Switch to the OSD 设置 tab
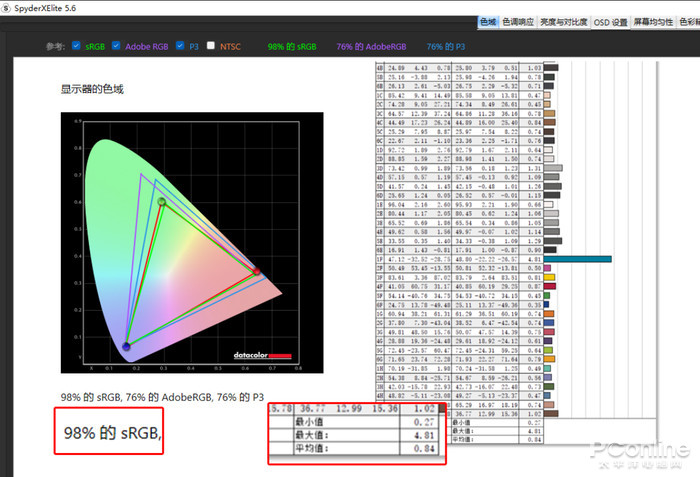This screenshot has height=477, width=700. 610,22
